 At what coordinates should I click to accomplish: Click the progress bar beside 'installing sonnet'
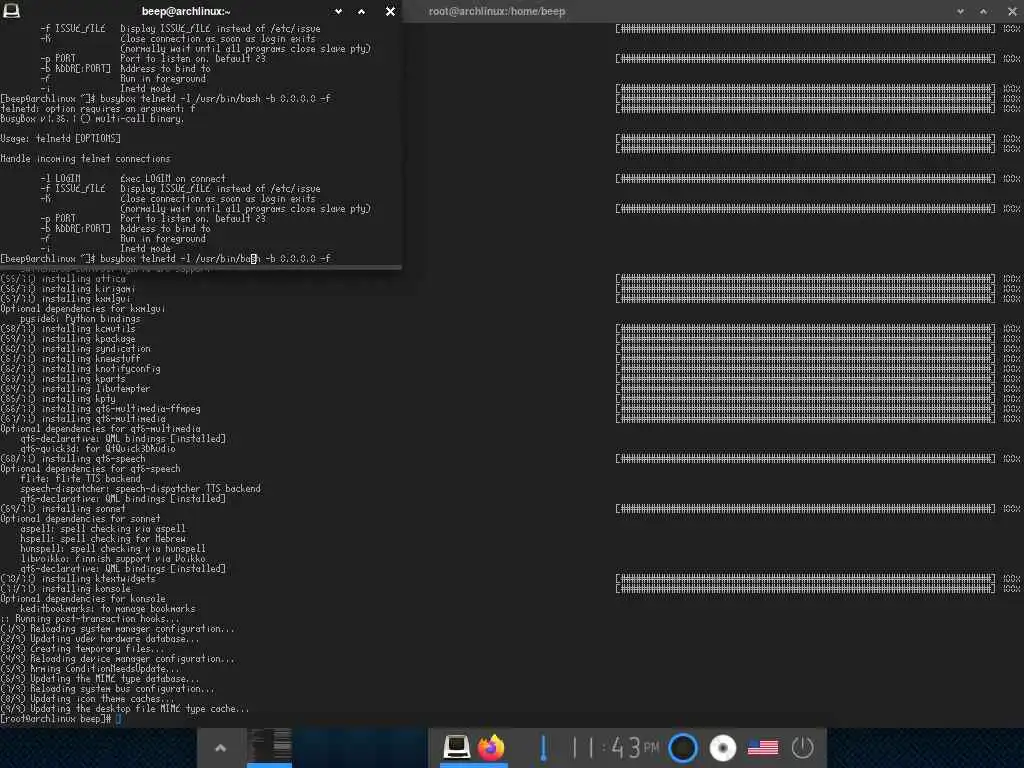(805, 509)
